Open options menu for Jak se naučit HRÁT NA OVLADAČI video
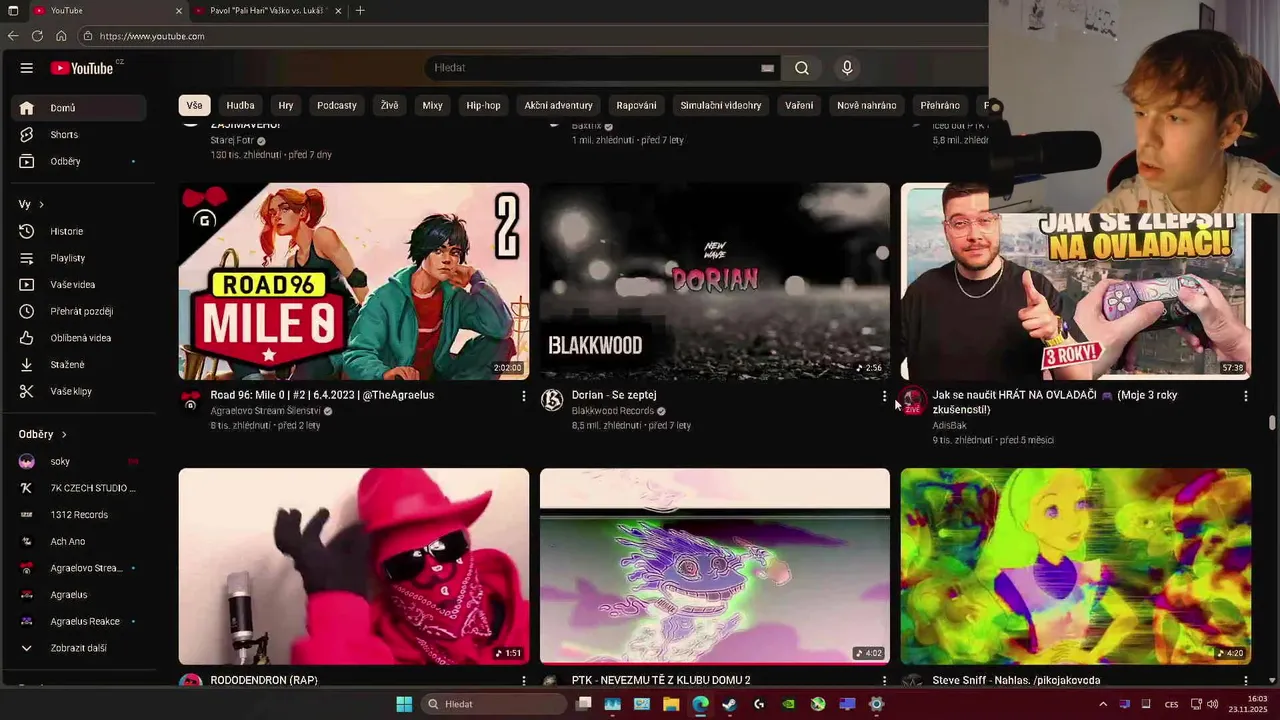The height and width of the screenshot is (720, 1280). pos(1245,396)
